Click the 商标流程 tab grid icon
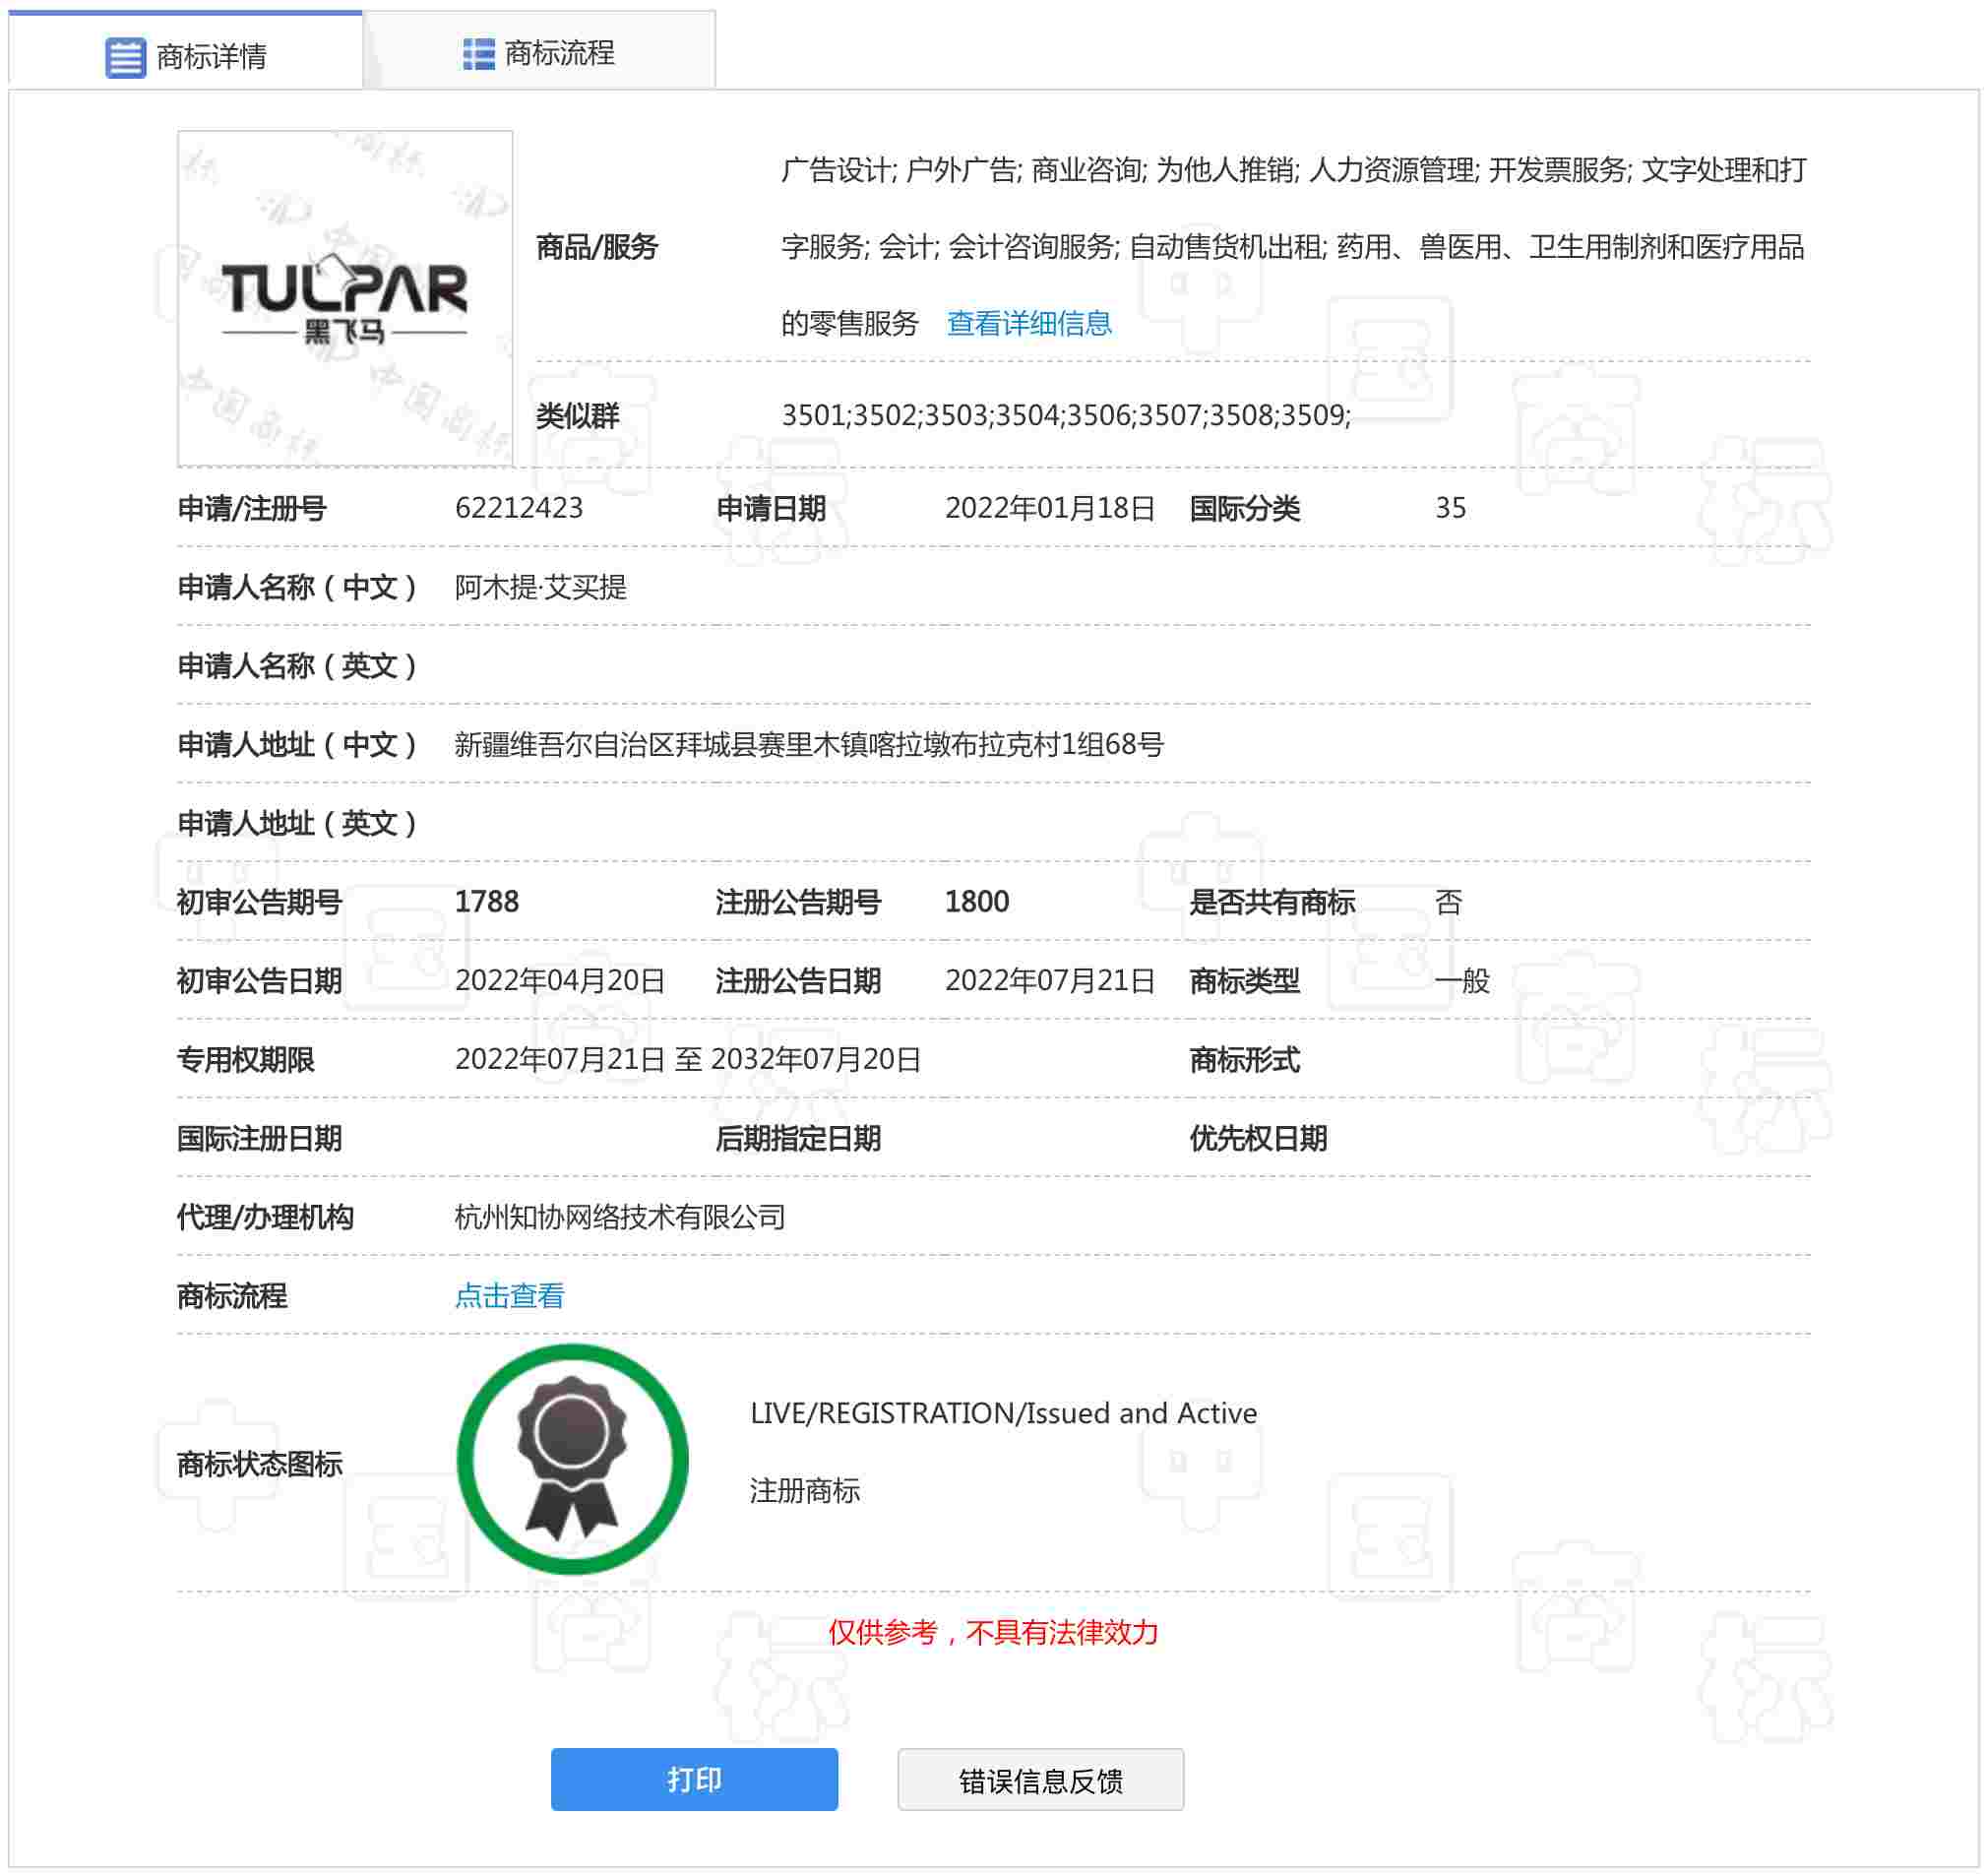This screenshot has height=1876, width=1986. coord(478,54)
